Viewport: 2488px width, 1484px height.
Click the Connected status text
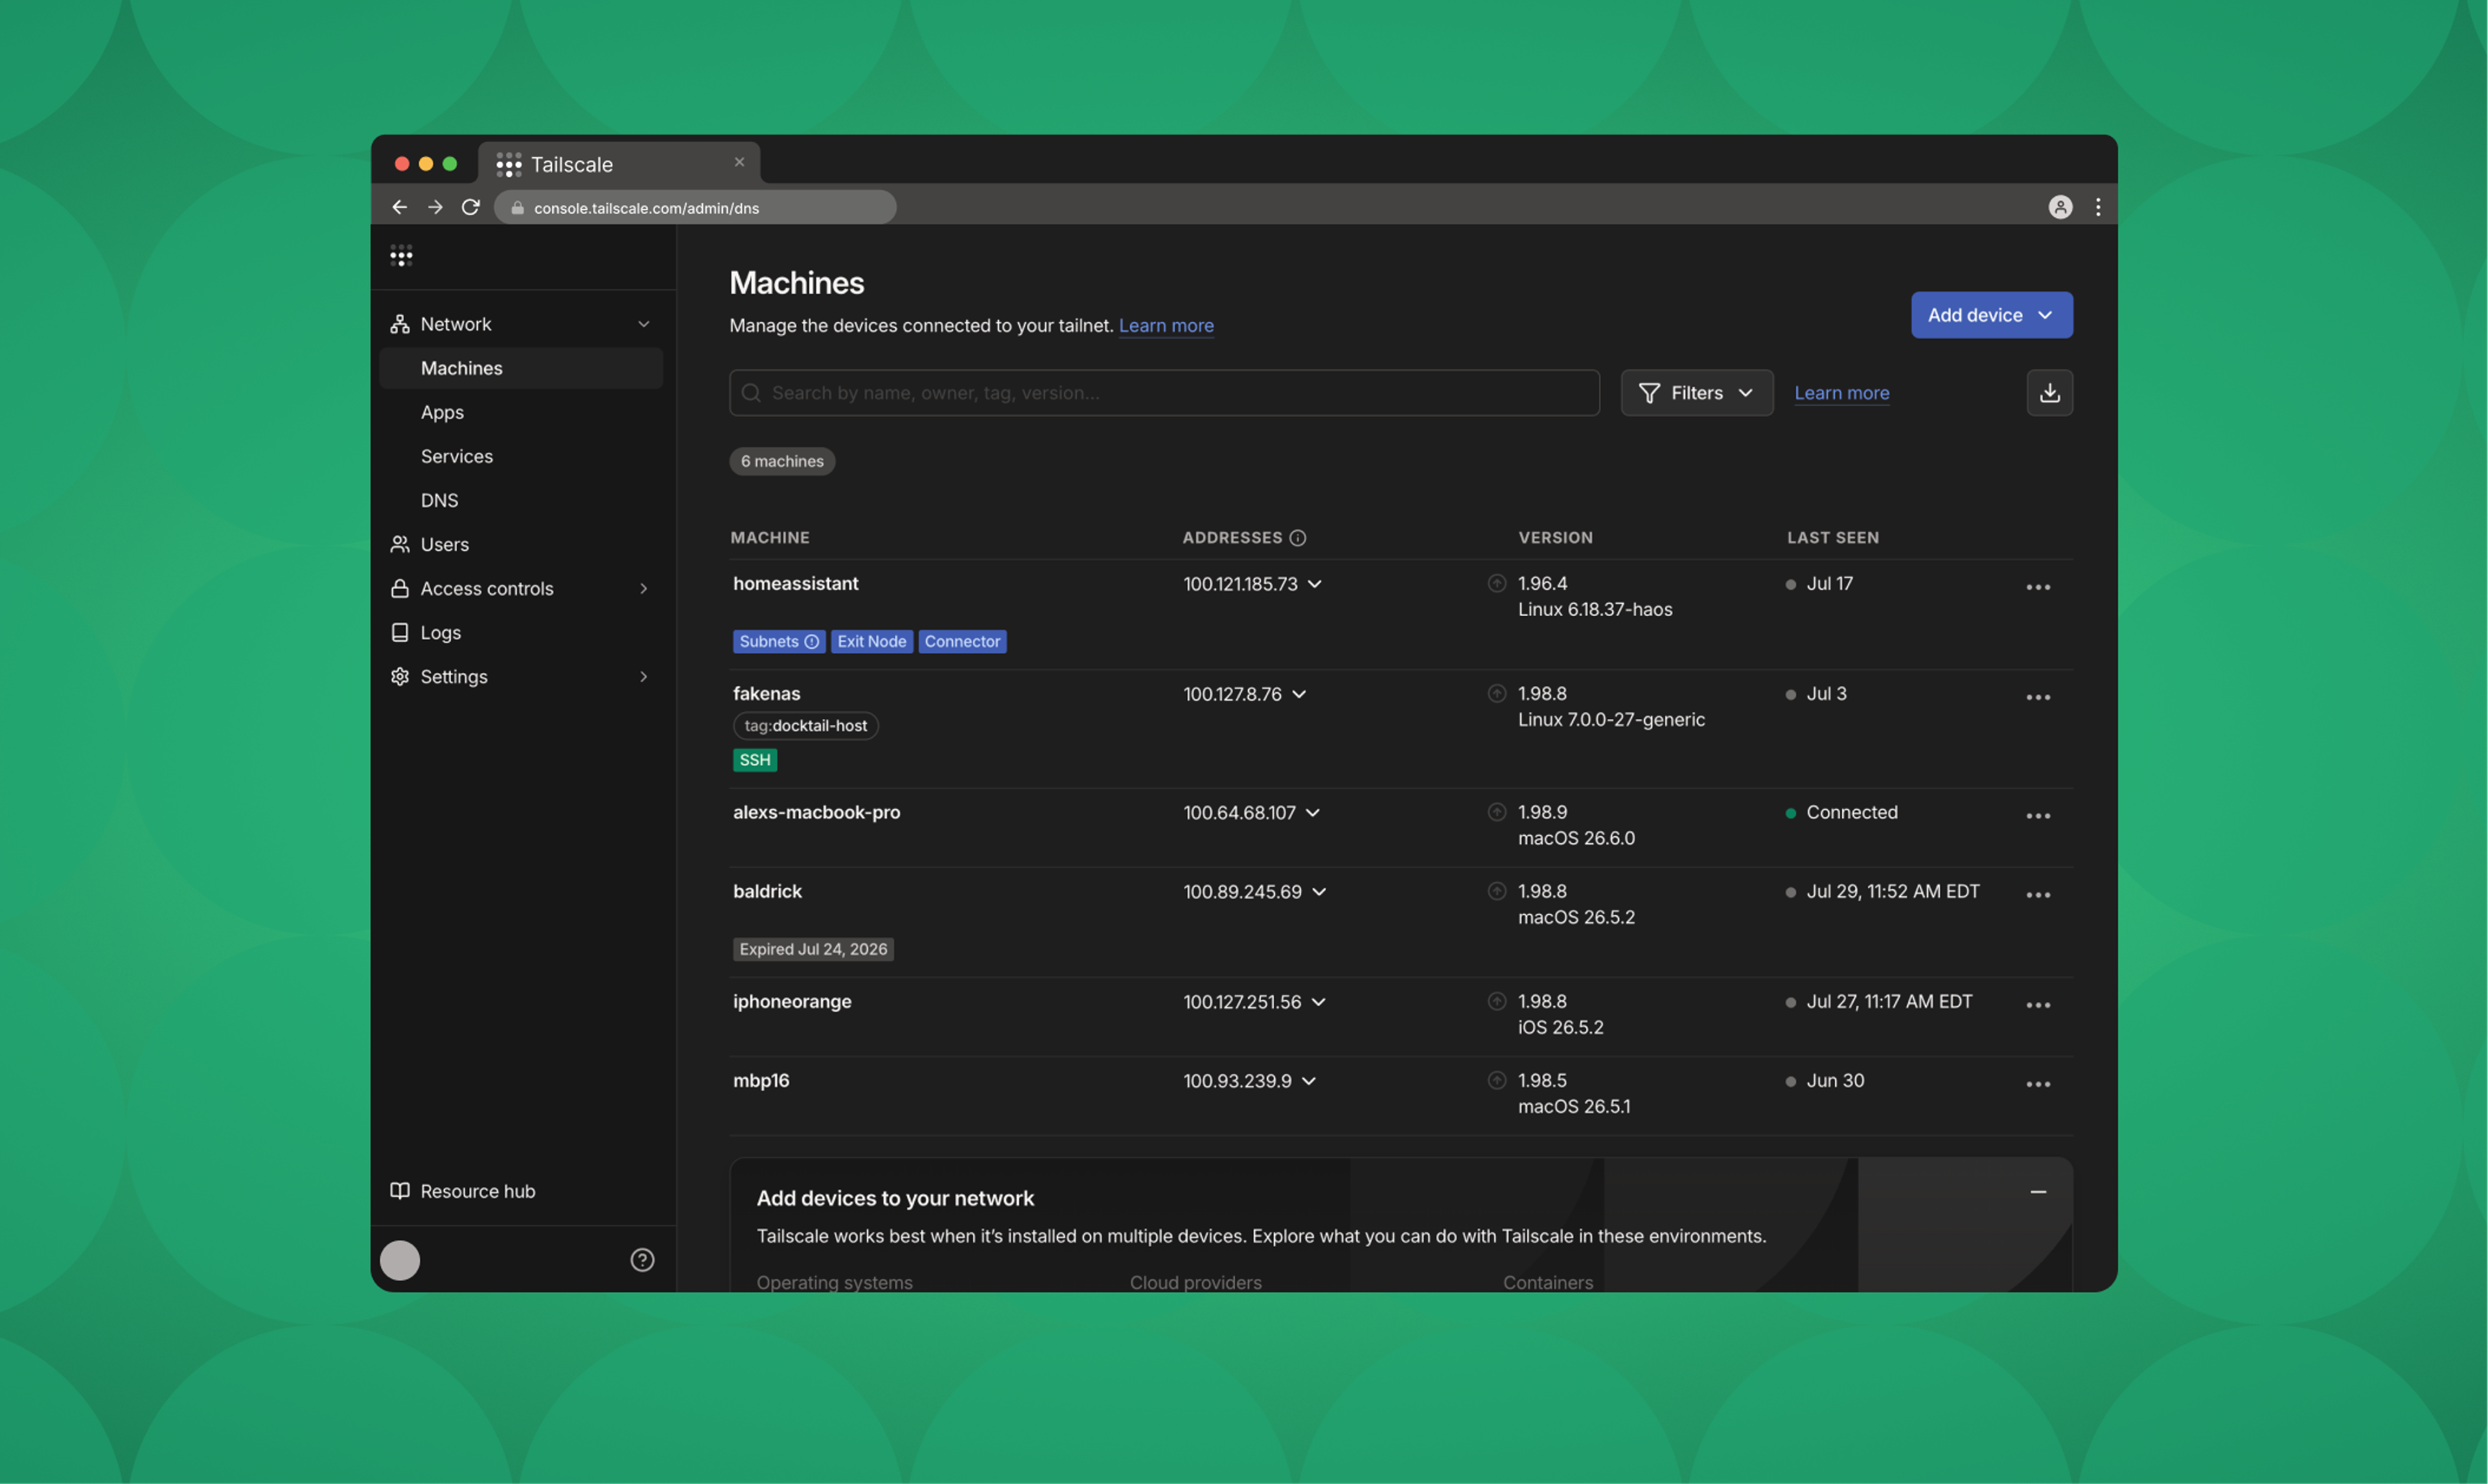(x=1851, y=812)
